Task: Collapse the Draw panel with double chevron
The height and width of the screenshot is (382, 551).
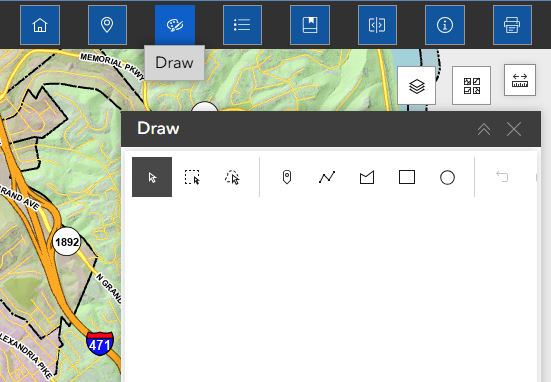Action: (x=484, y=129)
